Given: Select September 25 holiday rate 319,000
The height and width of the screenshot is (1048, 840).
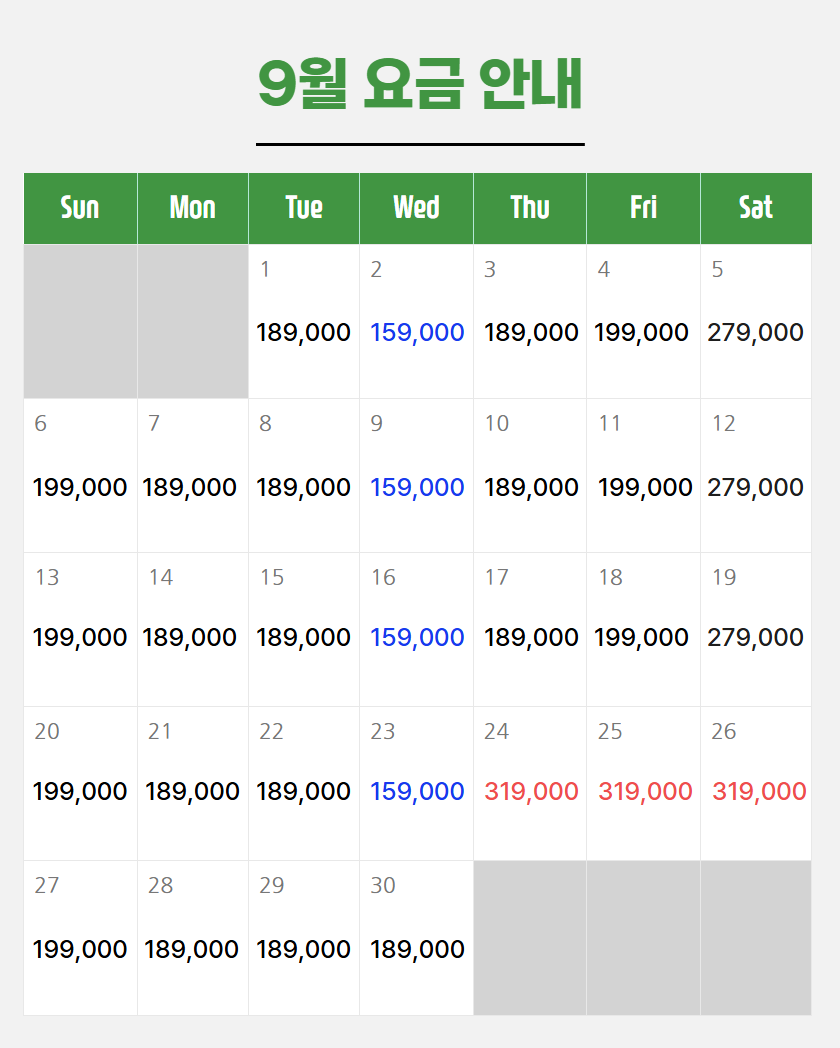Looking at the screenshot, I should [x=644, y=783].
